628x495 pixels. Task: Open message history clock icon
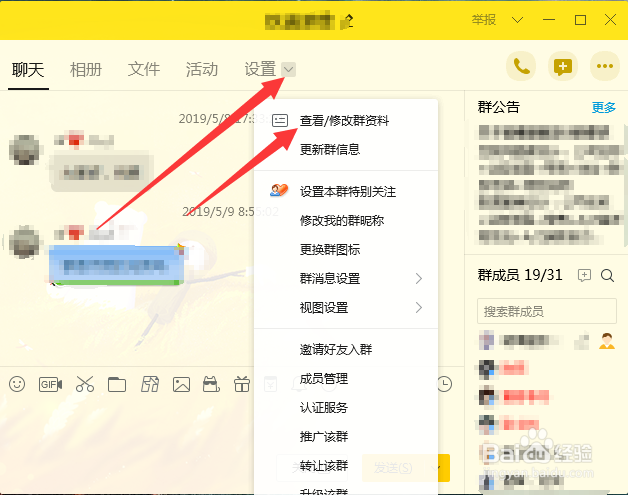point(444,384)
